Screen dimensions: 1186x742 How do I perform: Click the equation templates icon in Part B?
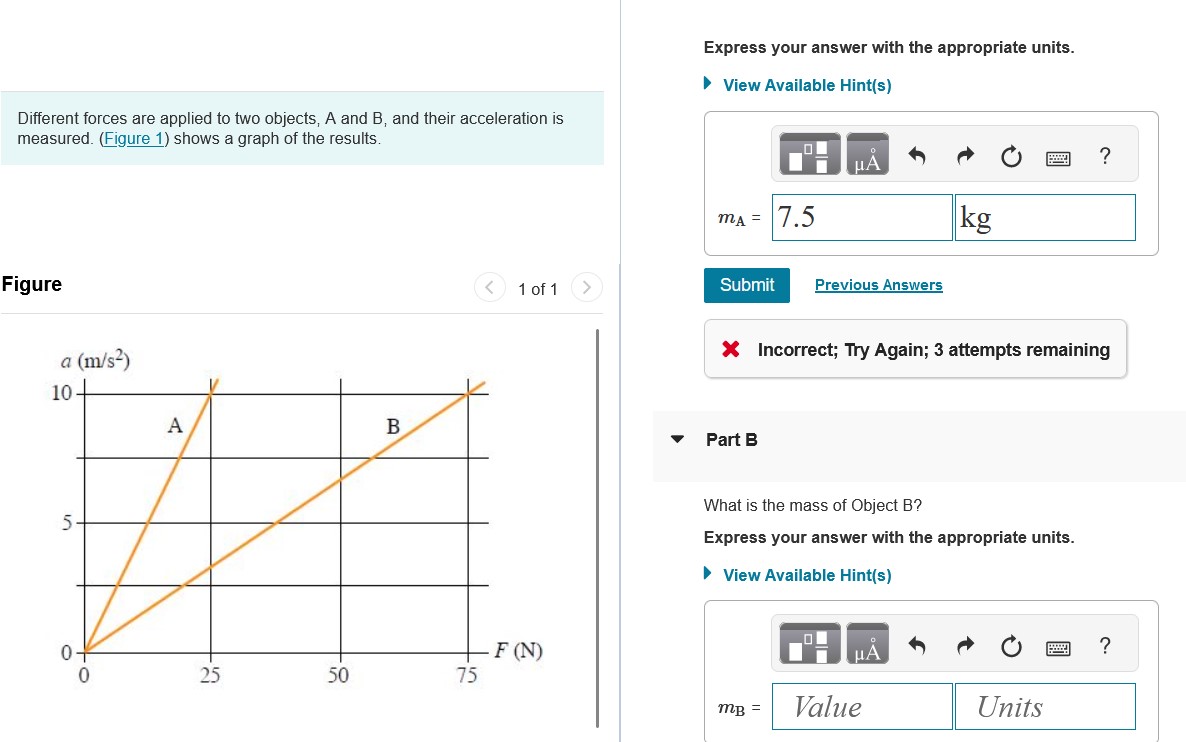(x=810, y=644)
